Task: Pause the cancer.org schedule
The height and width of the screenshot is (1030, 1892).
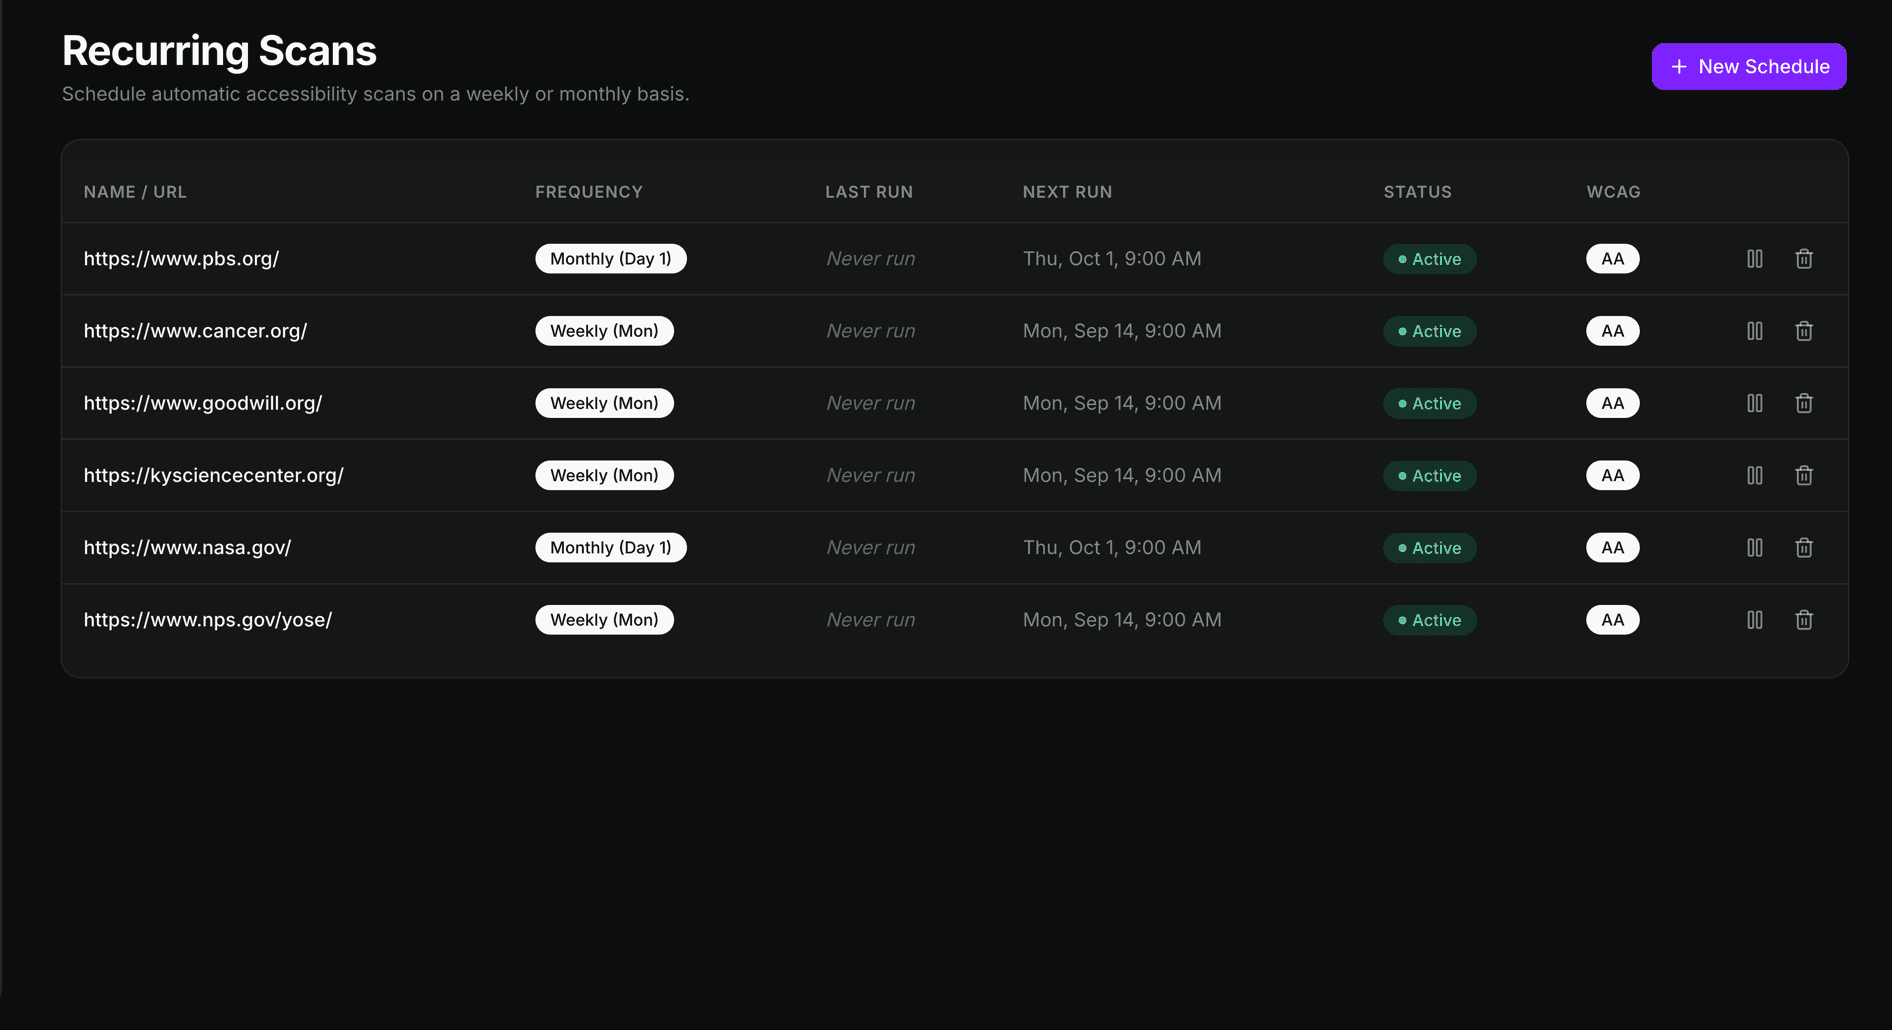Action: (1755, 331)
